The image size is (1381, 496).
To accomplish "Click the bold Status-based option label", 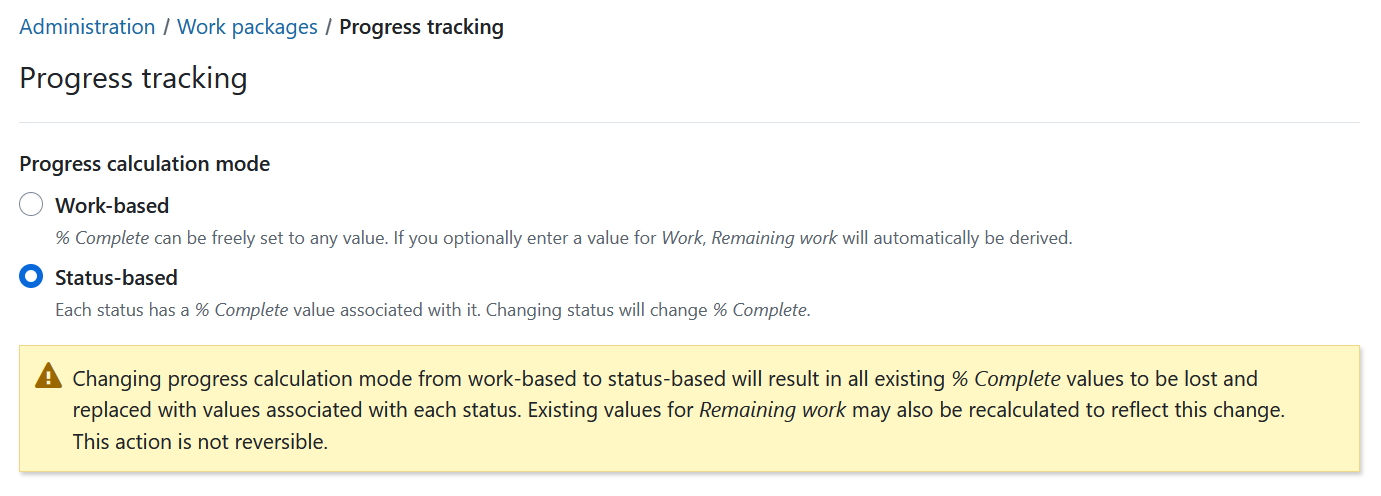I will pos(116,277).
